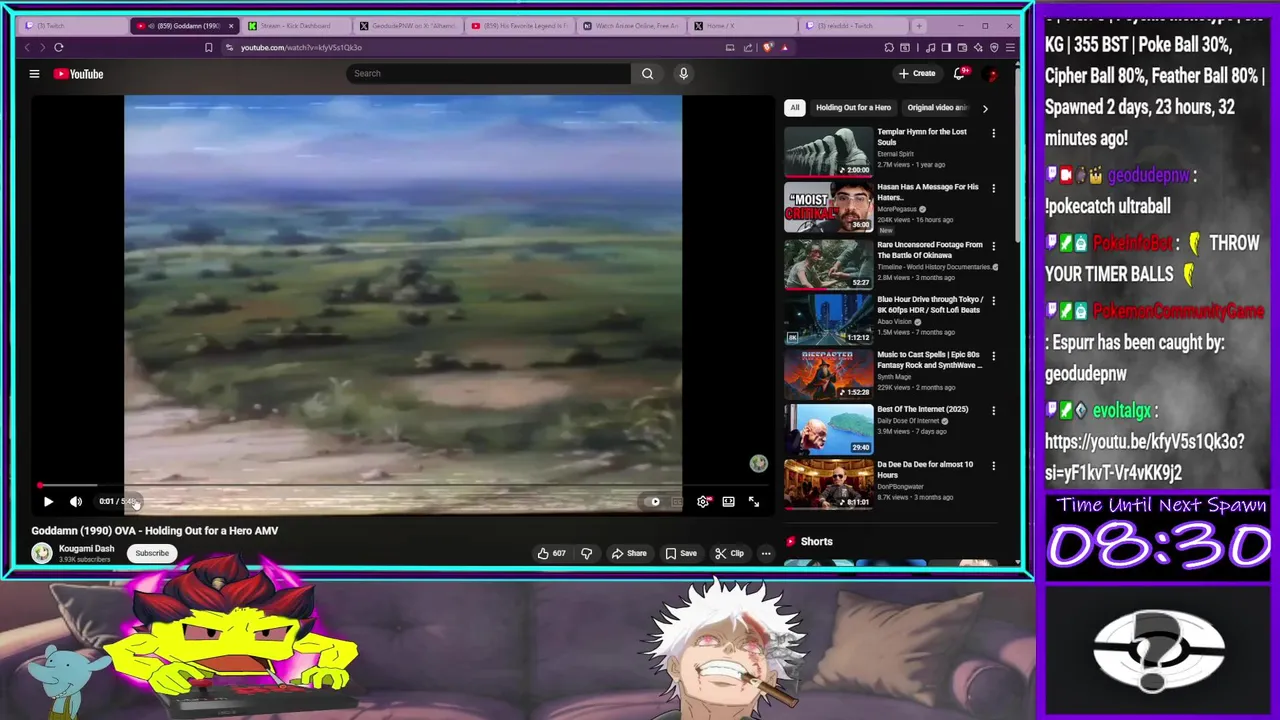
Task: Click the youtube.com address bar URL
Action: [301, 47]
